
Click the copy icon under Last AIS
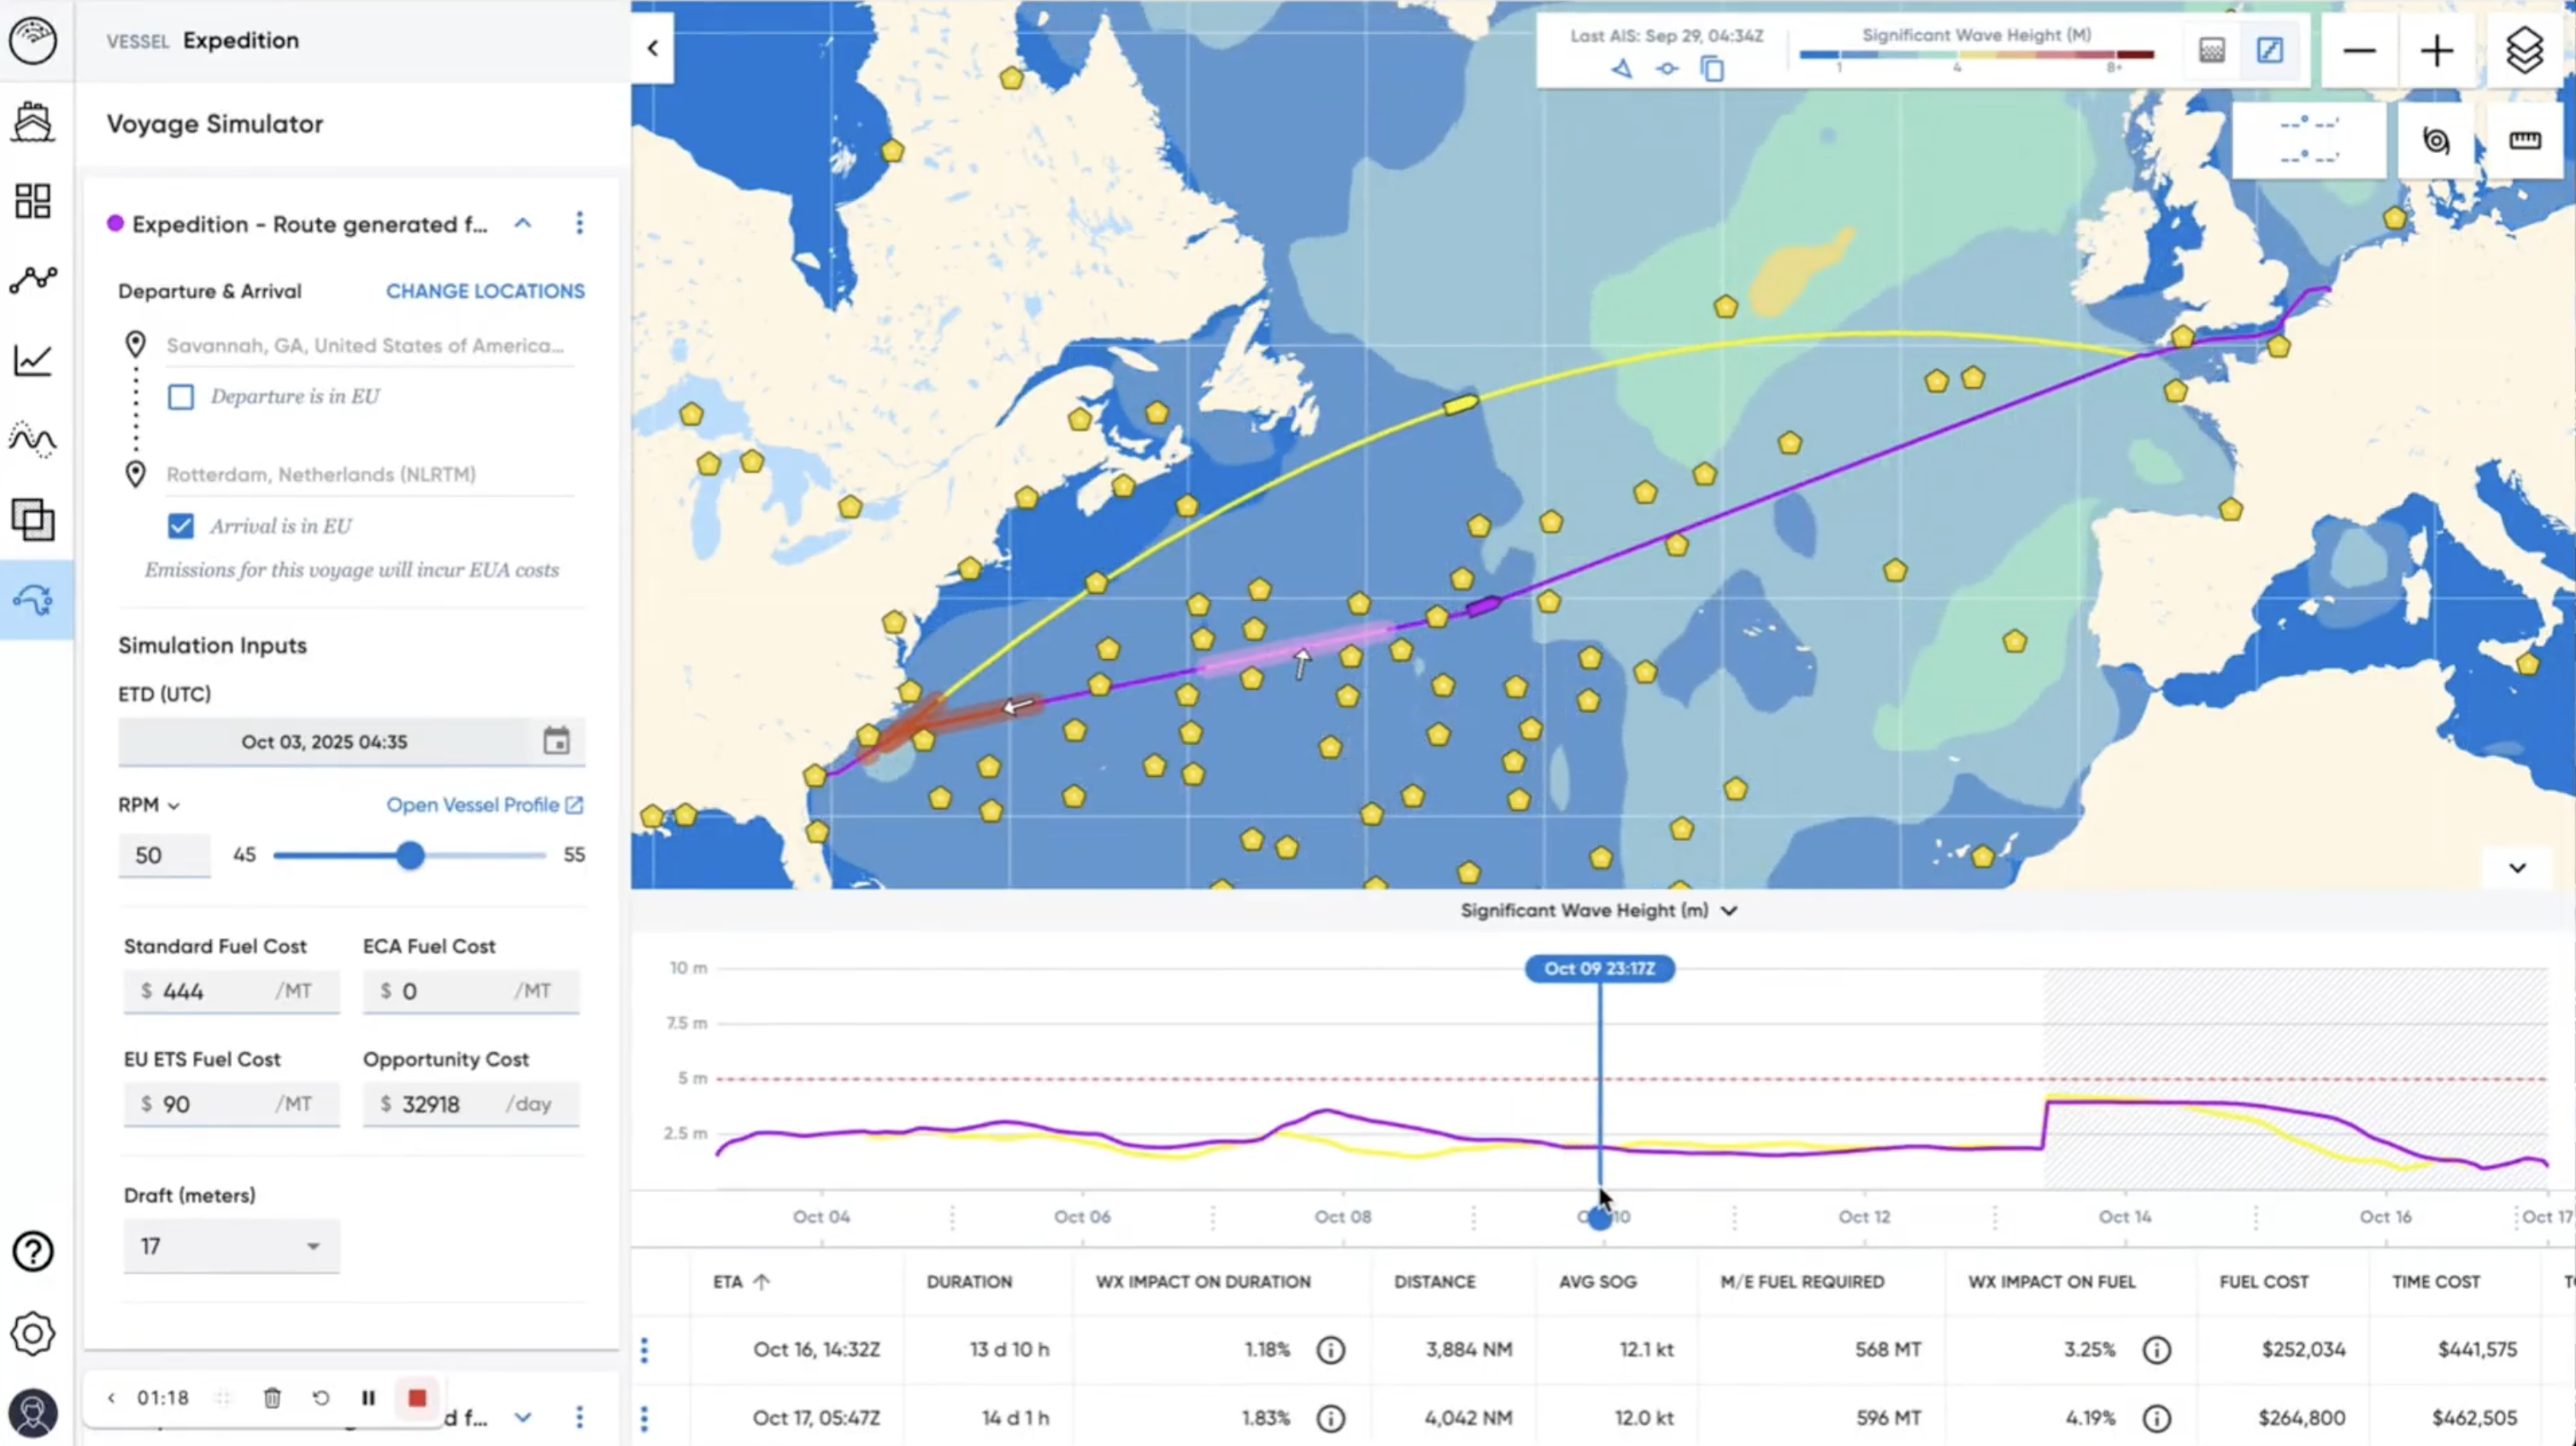click(1712, 69)
